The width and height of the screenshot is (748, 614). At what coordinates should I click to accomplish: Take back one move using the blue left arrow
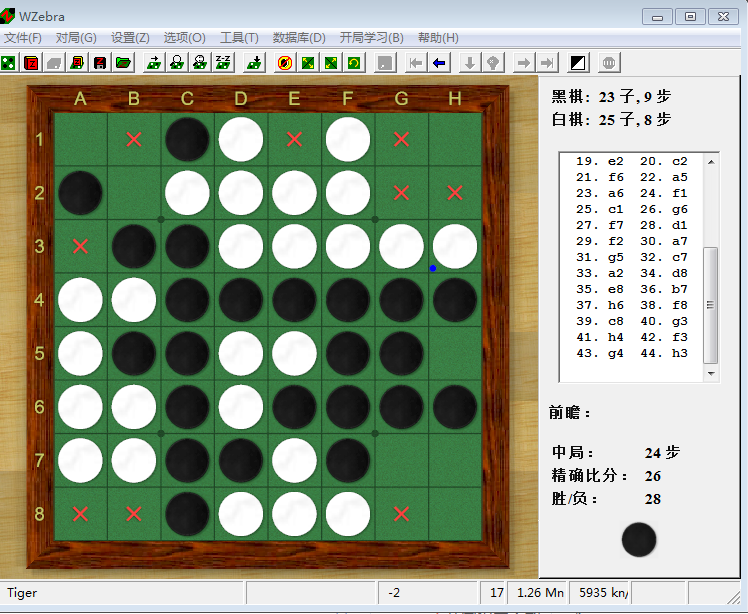439,62
